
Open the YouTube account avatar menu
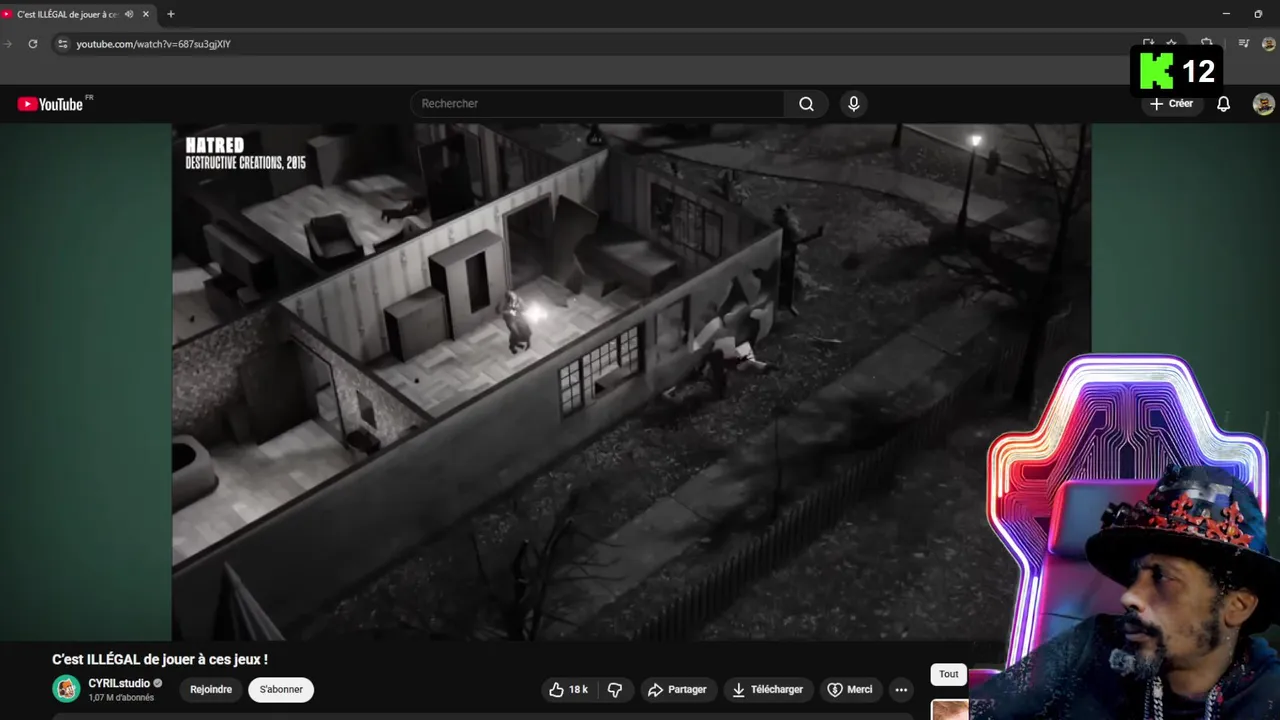[1264, 104]
